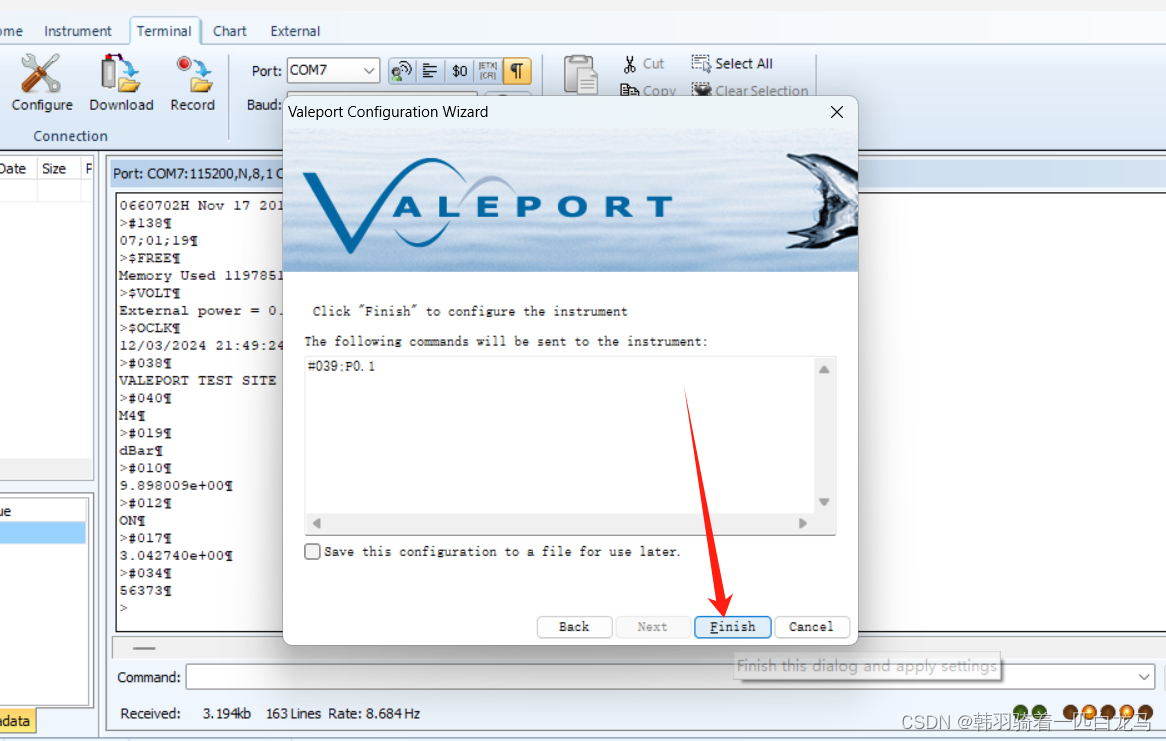Switch to the External tab

295,31
